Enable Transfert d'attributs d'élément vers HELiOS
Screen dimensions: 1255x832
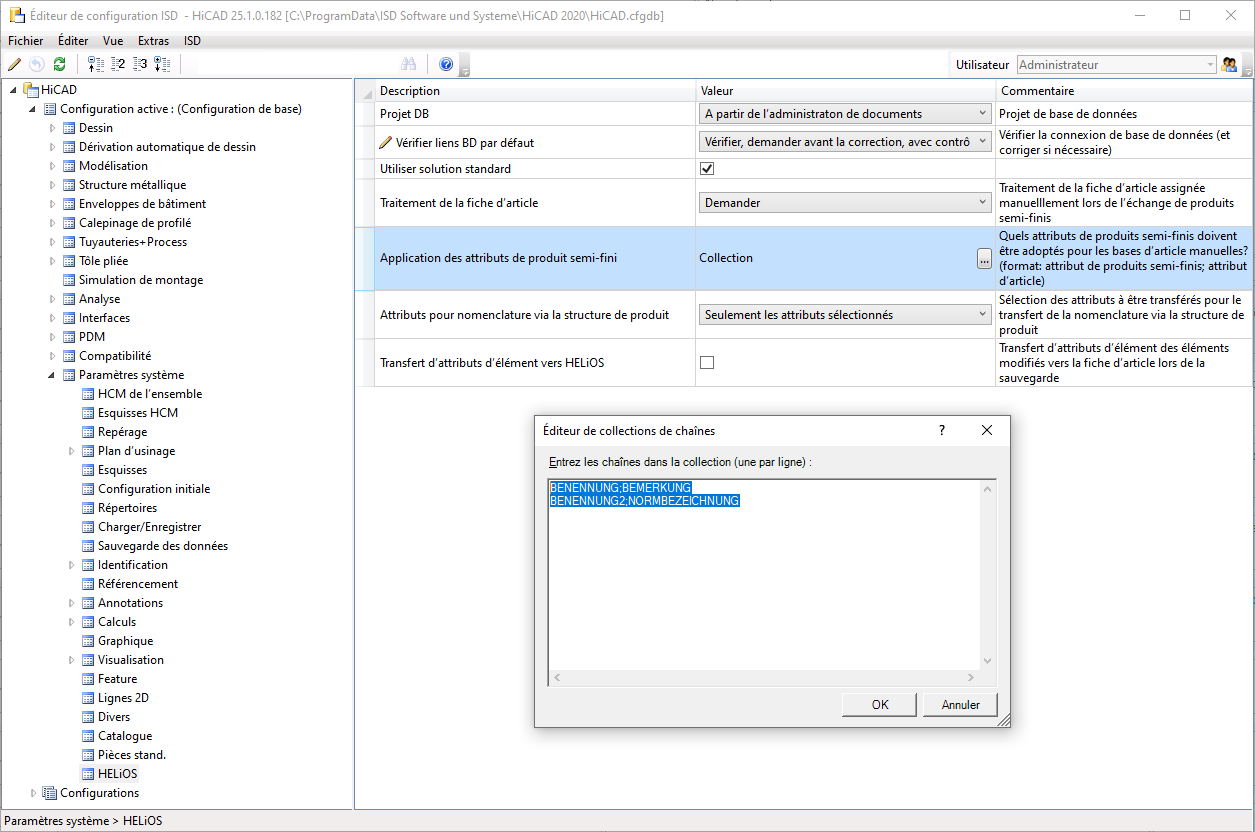tap(707, 362)
